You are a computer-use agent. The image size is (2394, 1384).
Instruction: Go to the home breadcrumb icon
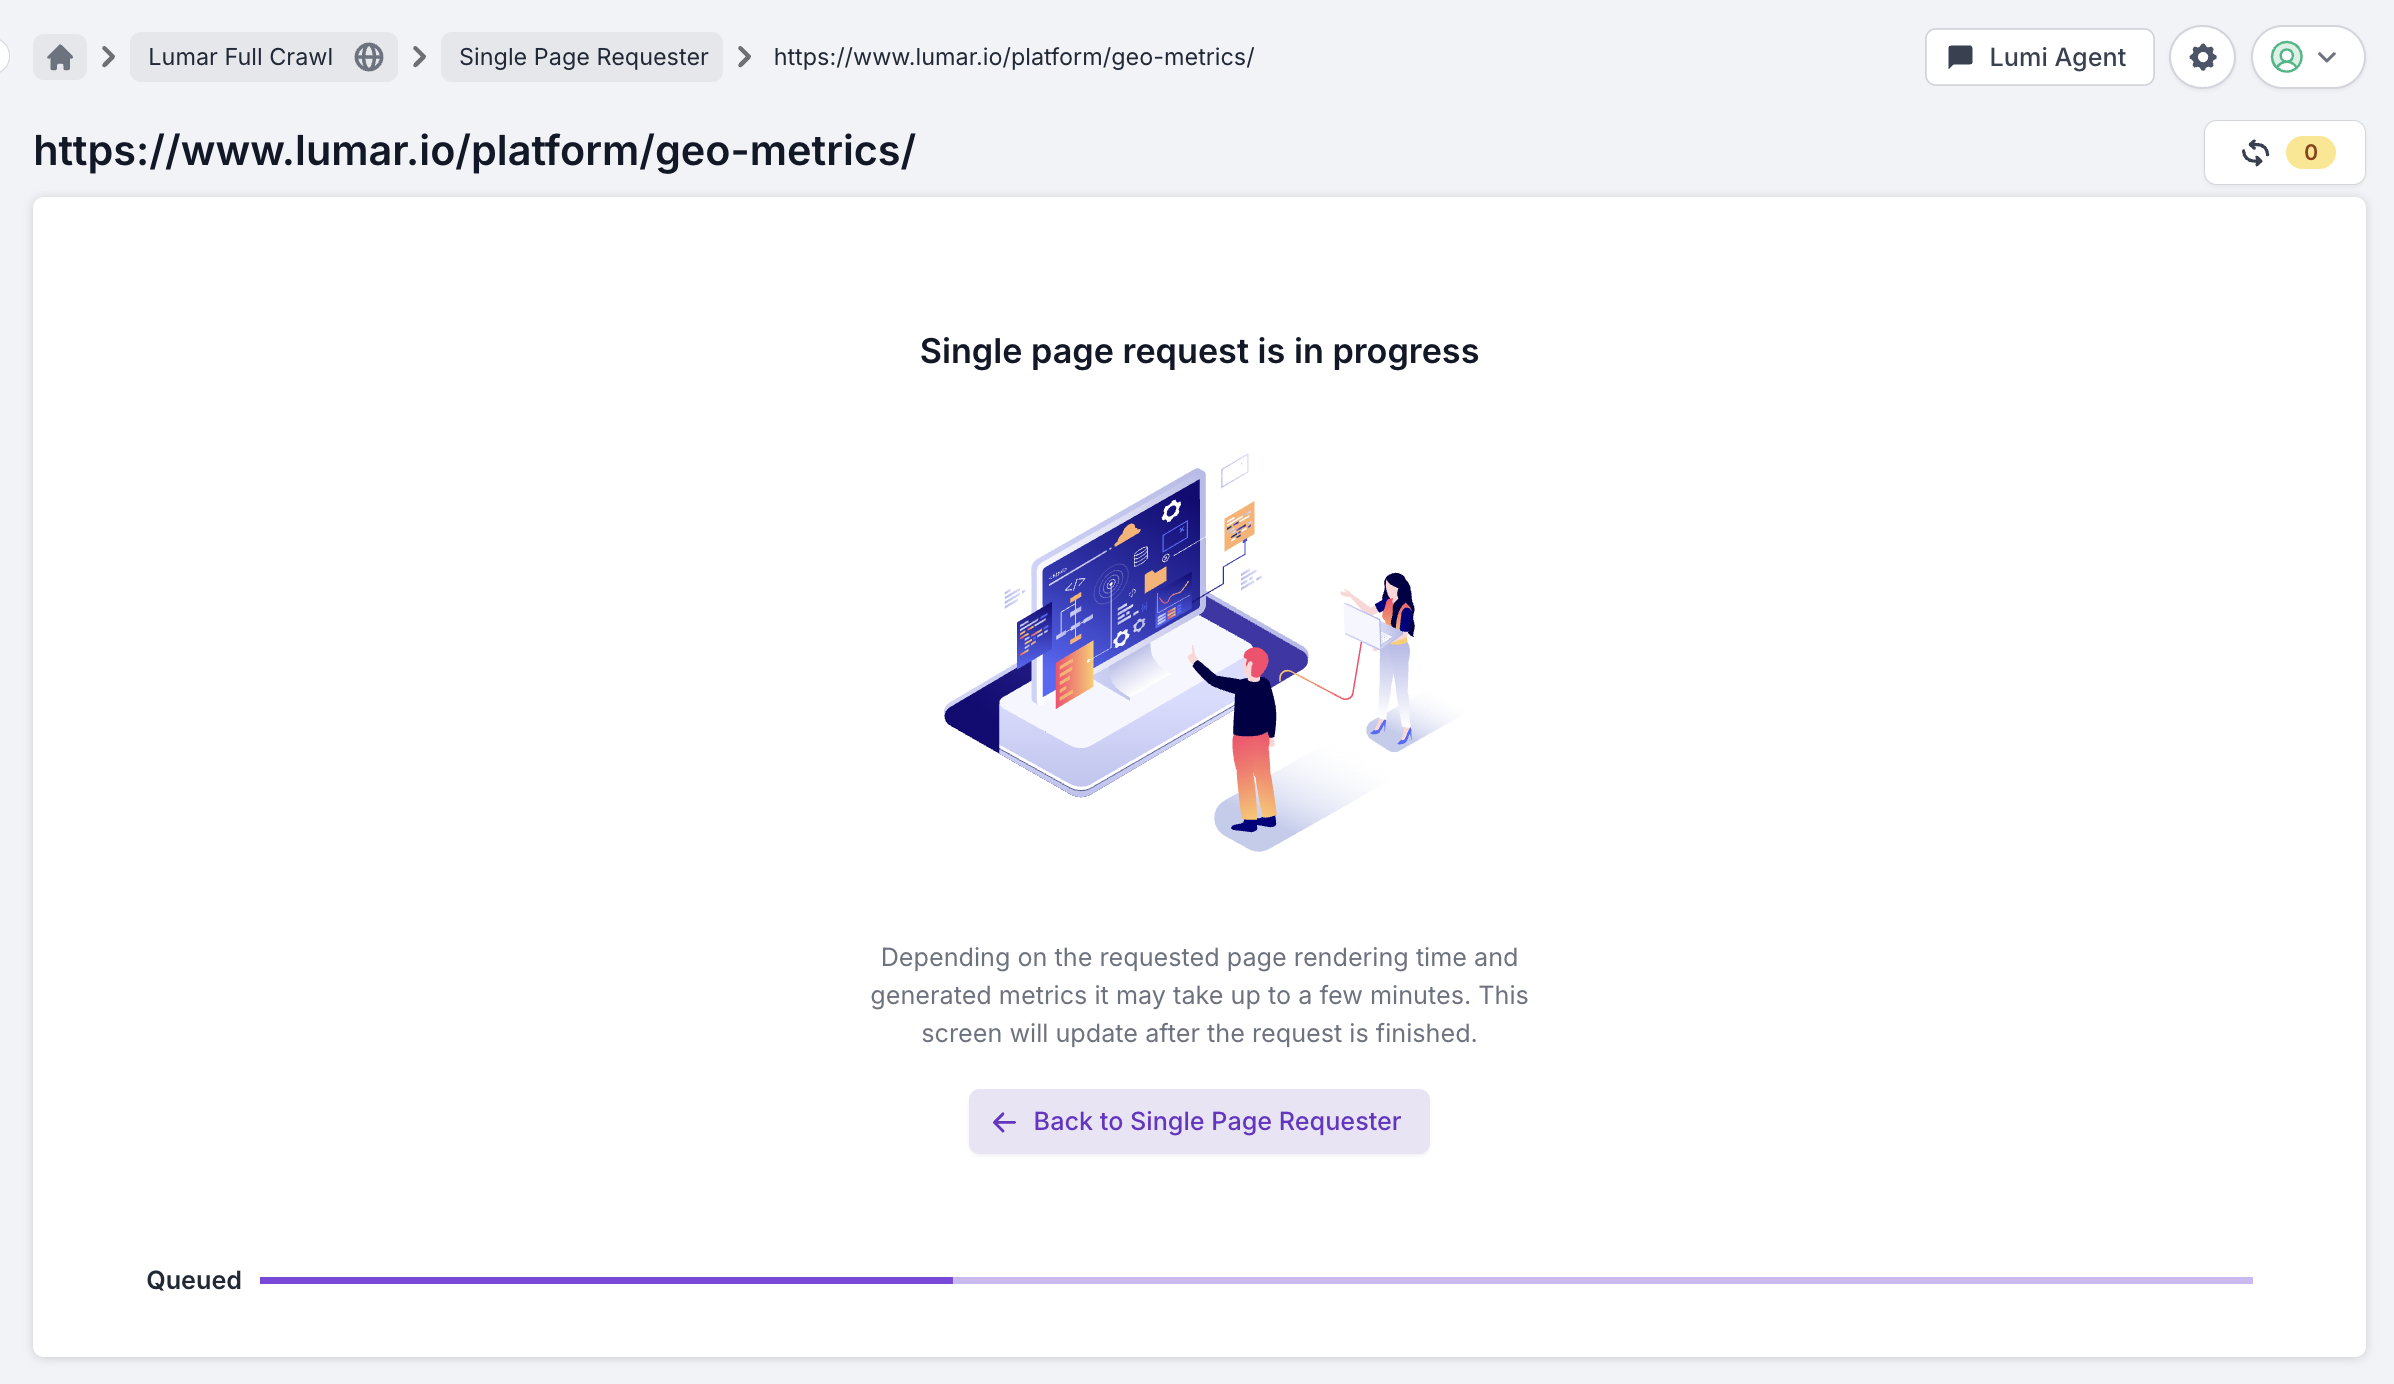(60, 57)
